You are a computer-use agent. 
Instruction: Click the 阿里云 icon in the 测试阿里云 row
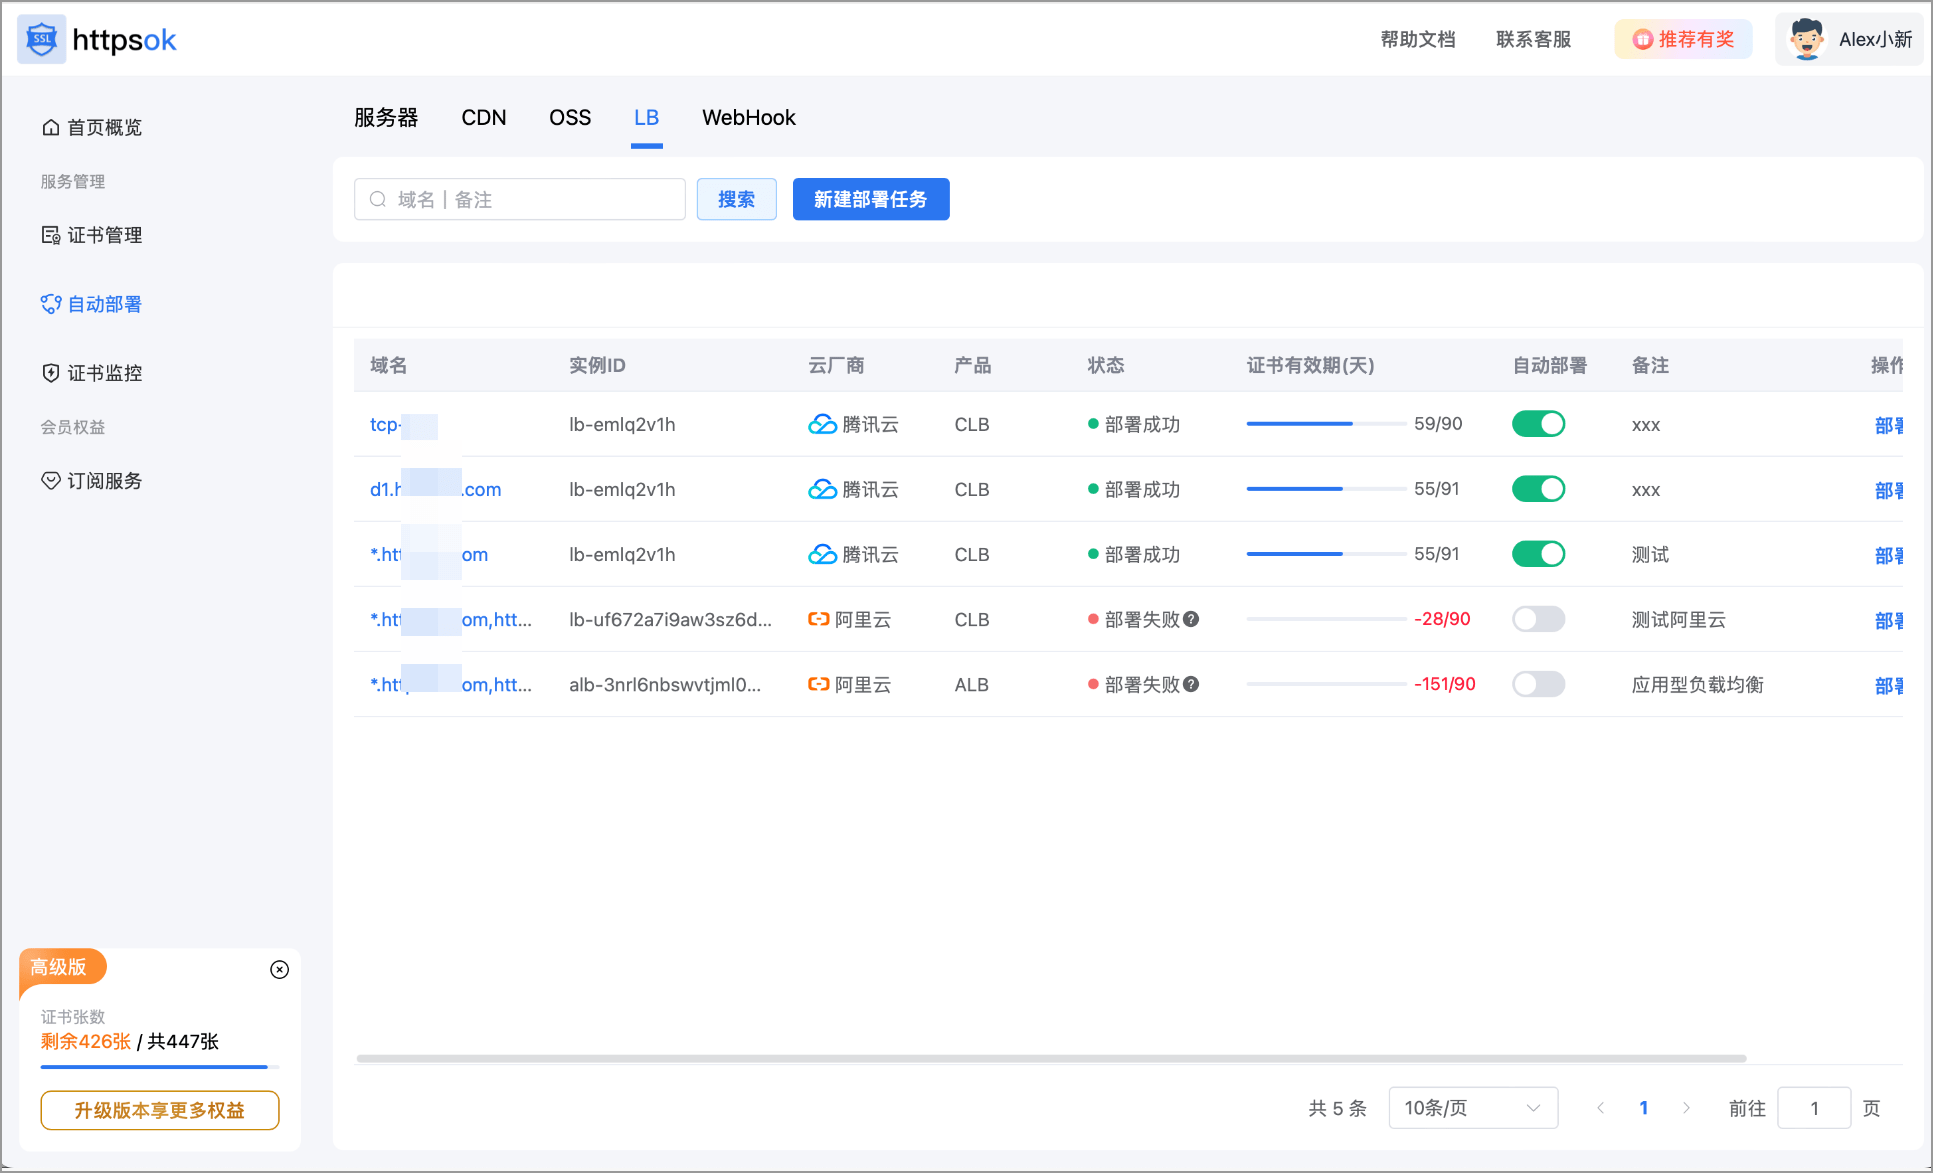pyautogui.click(x=819, y=619)
